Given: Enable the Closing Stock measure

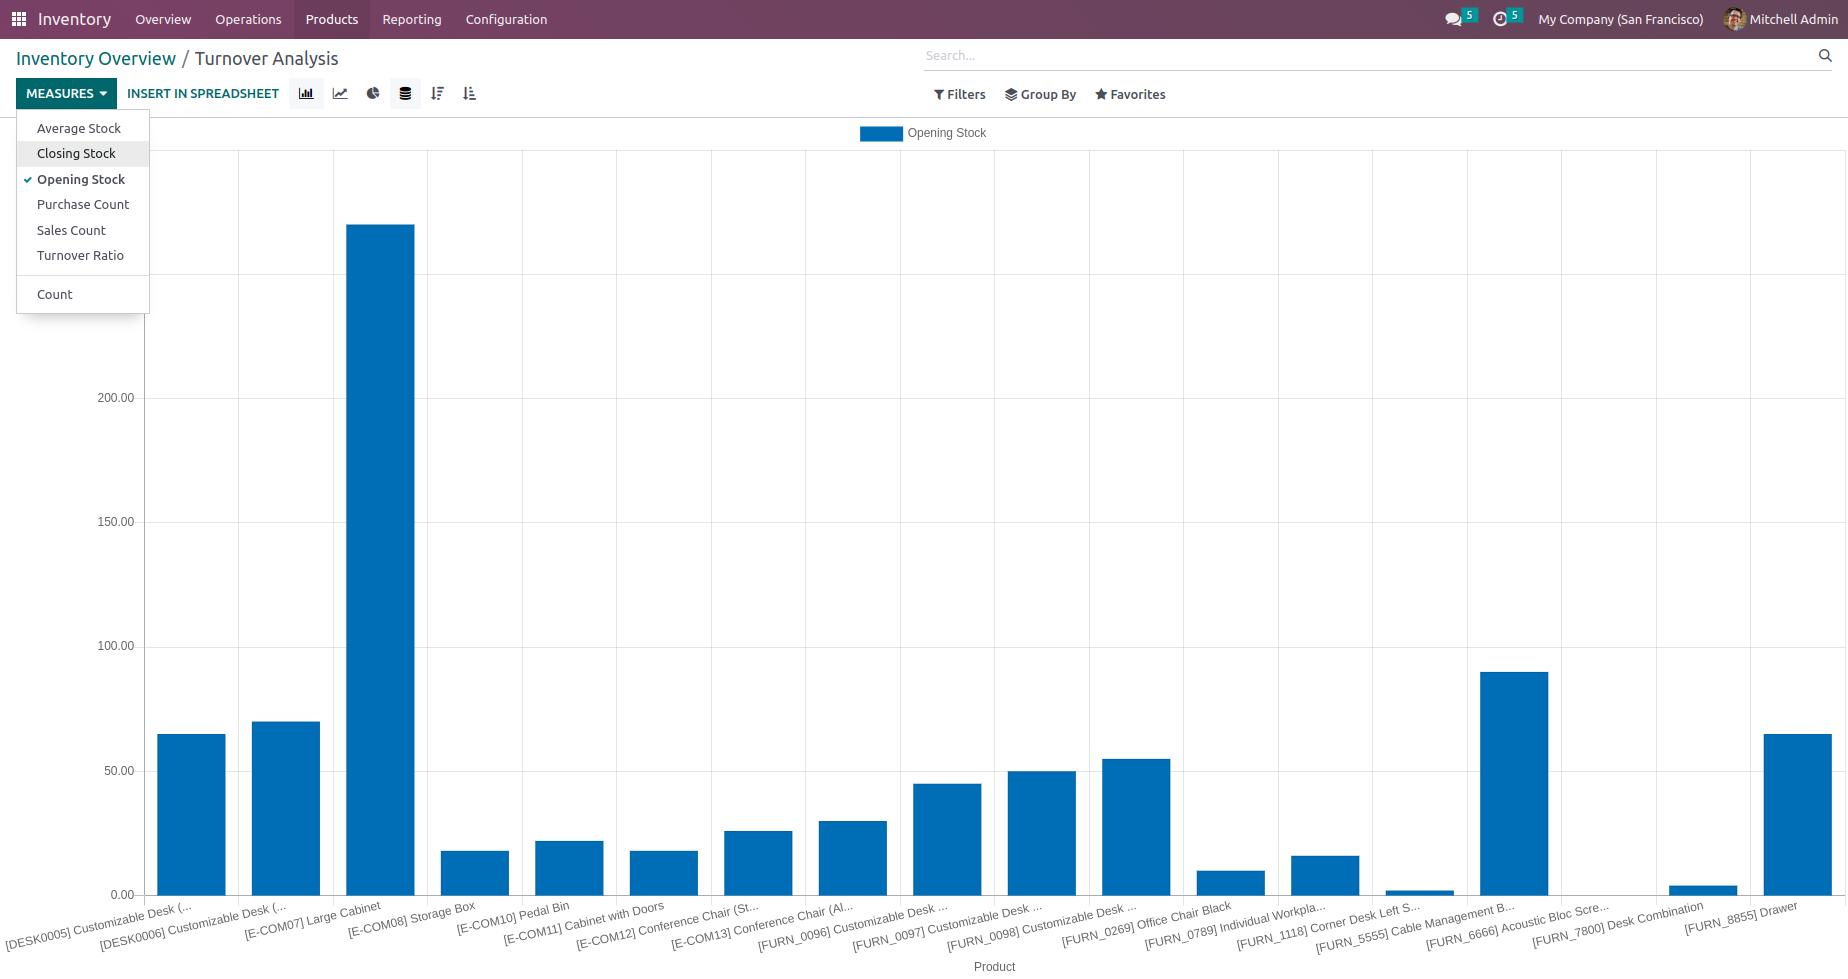Looking at the screenshot, I should [x=76, y=154].
